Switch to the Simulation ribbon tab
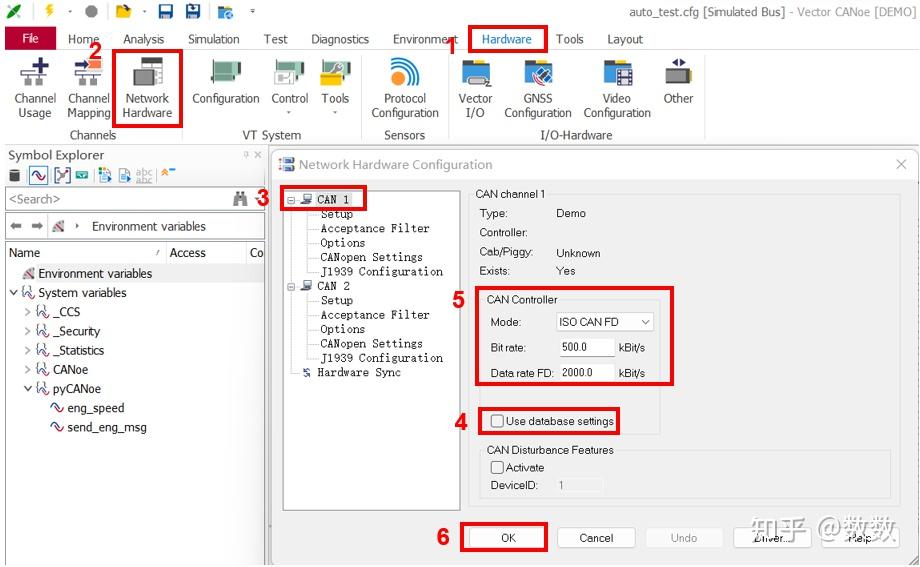The image size is (920, 567). [x=214, y=39]
